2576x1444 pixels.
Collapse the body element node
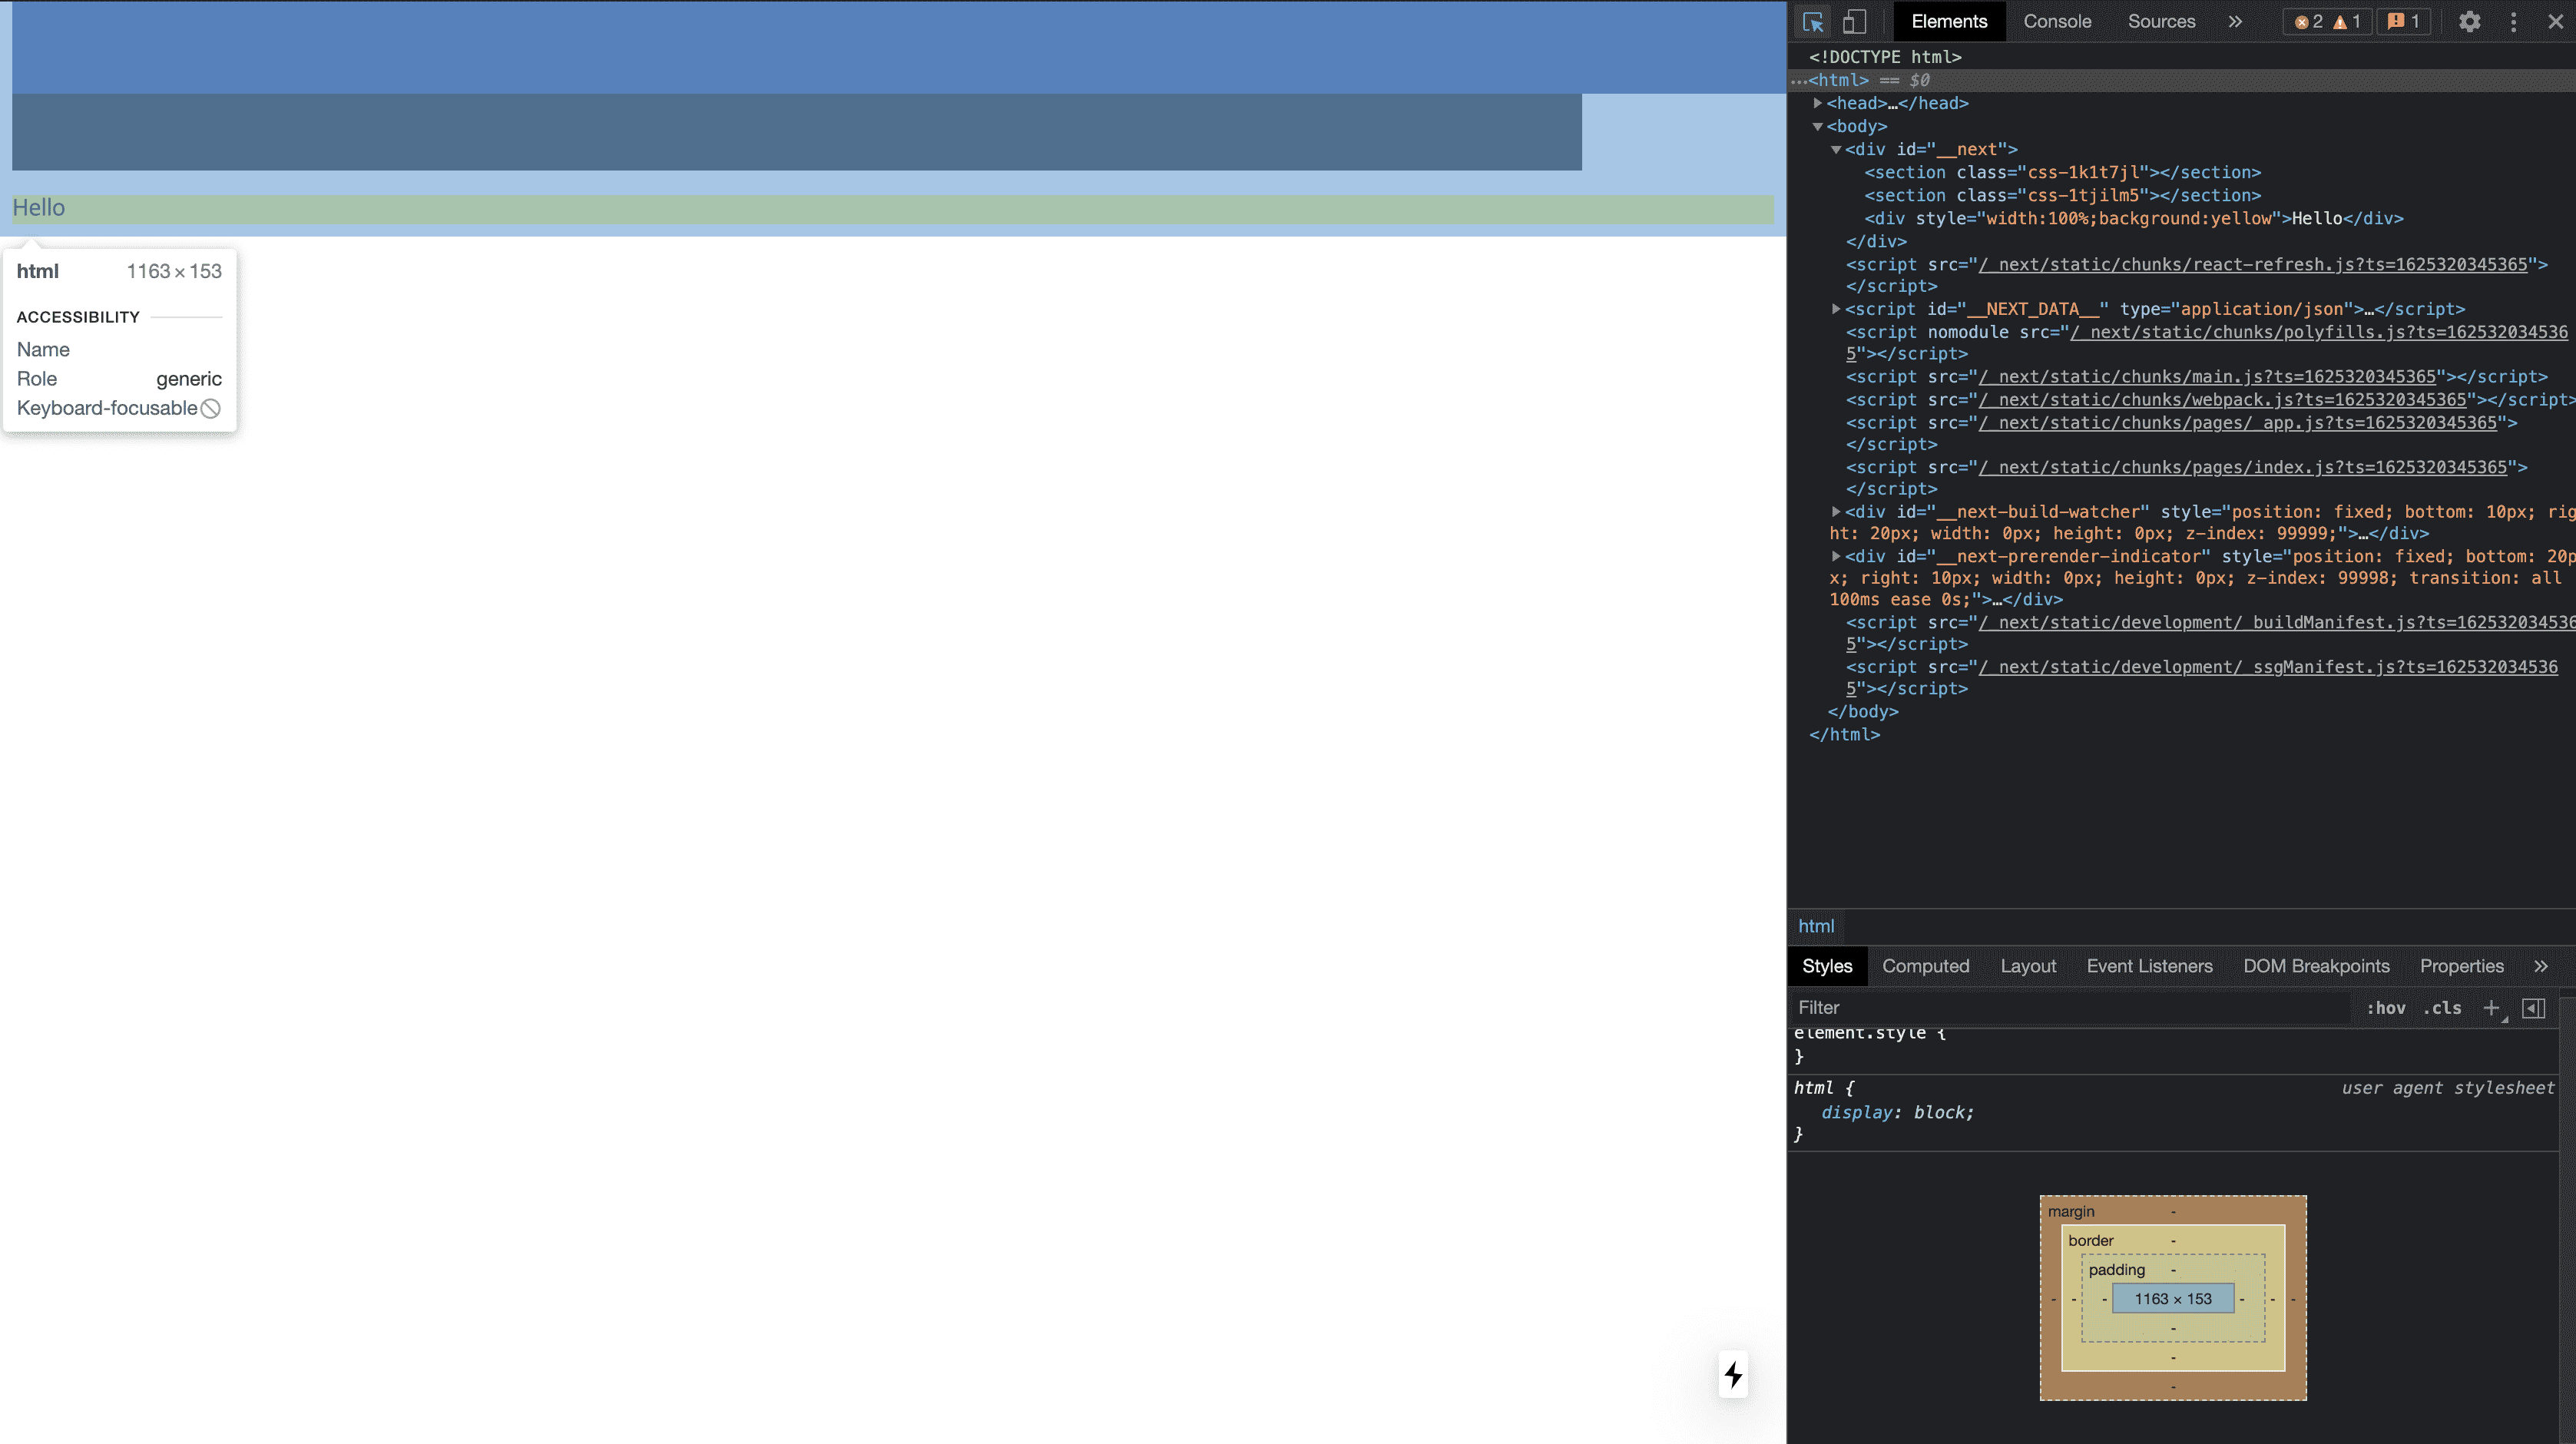click(x=1818, y=126)
